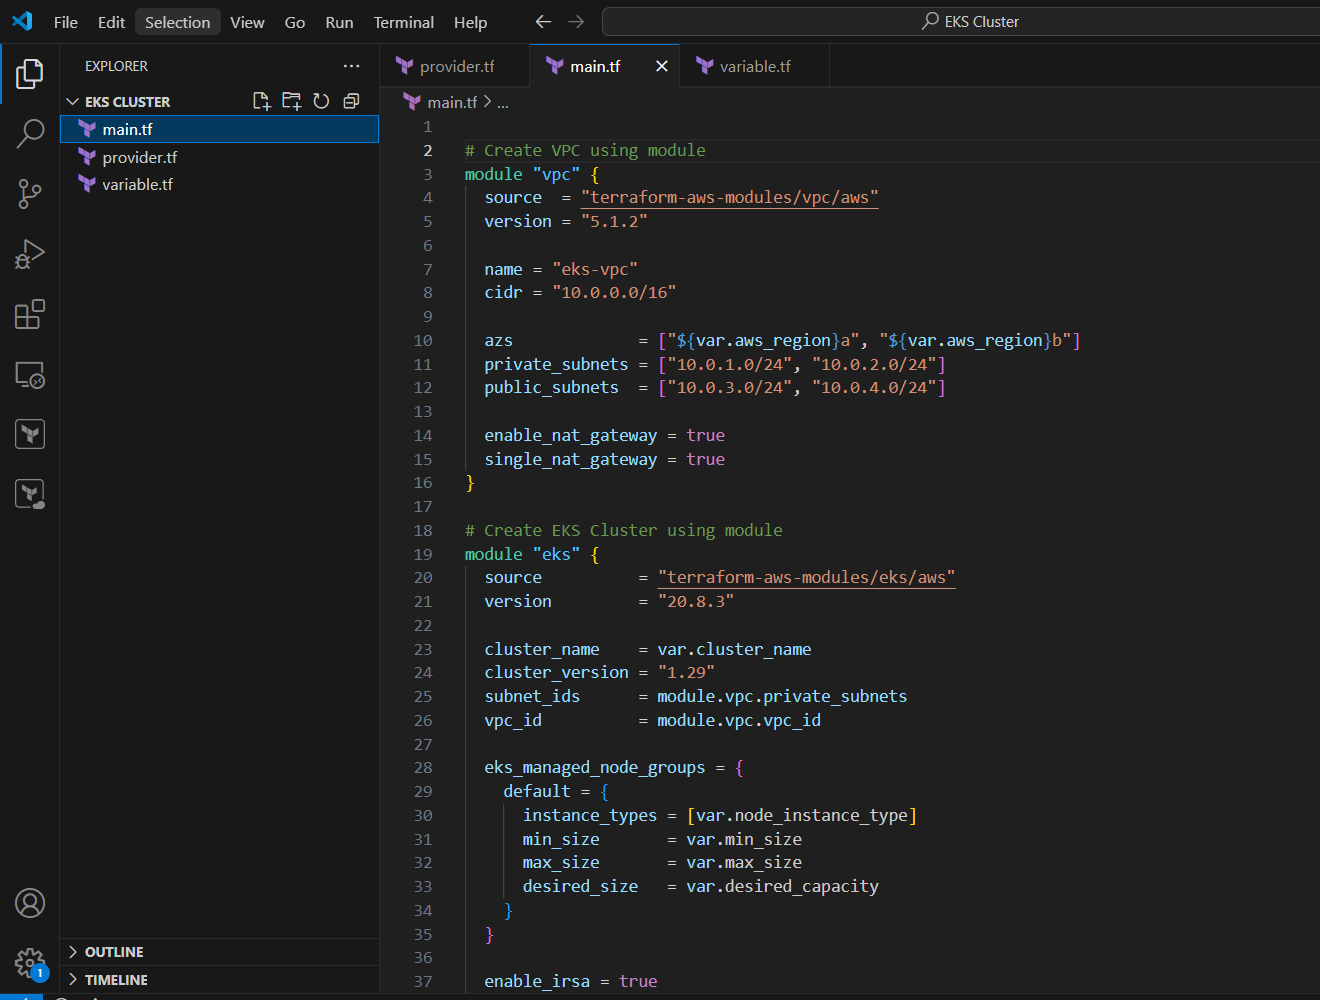The image size is (1320, 1000).
Task: Open the Explorer view in activity bar
Action: 30,74
